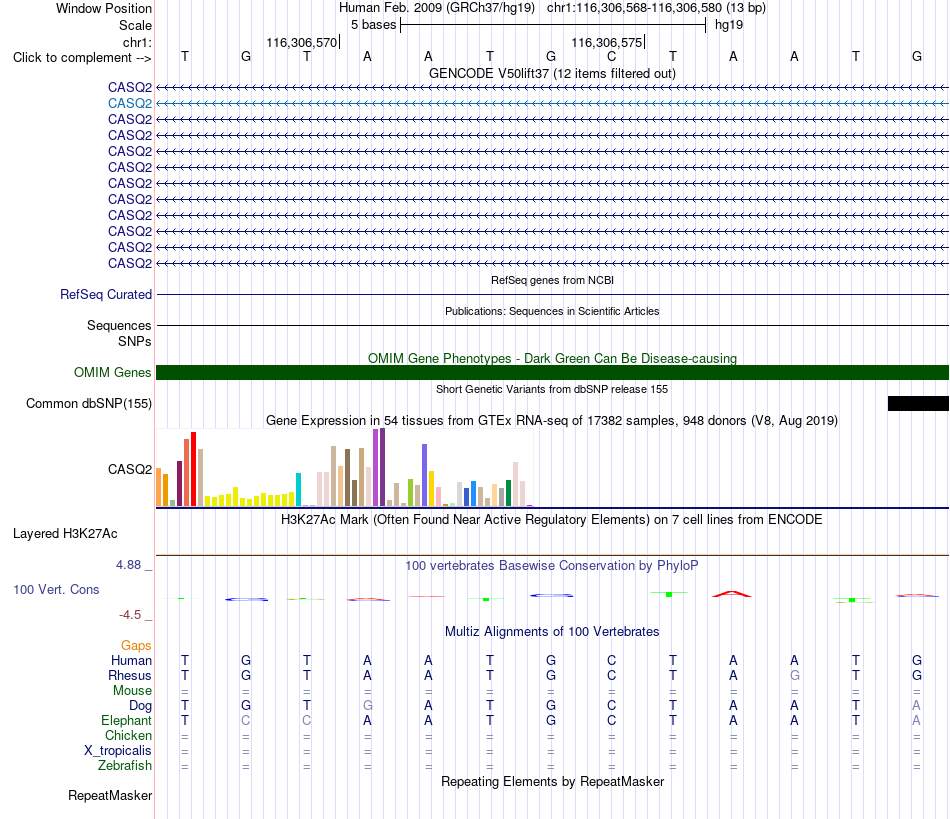Click the Window Position label

(x=104, y=8)
